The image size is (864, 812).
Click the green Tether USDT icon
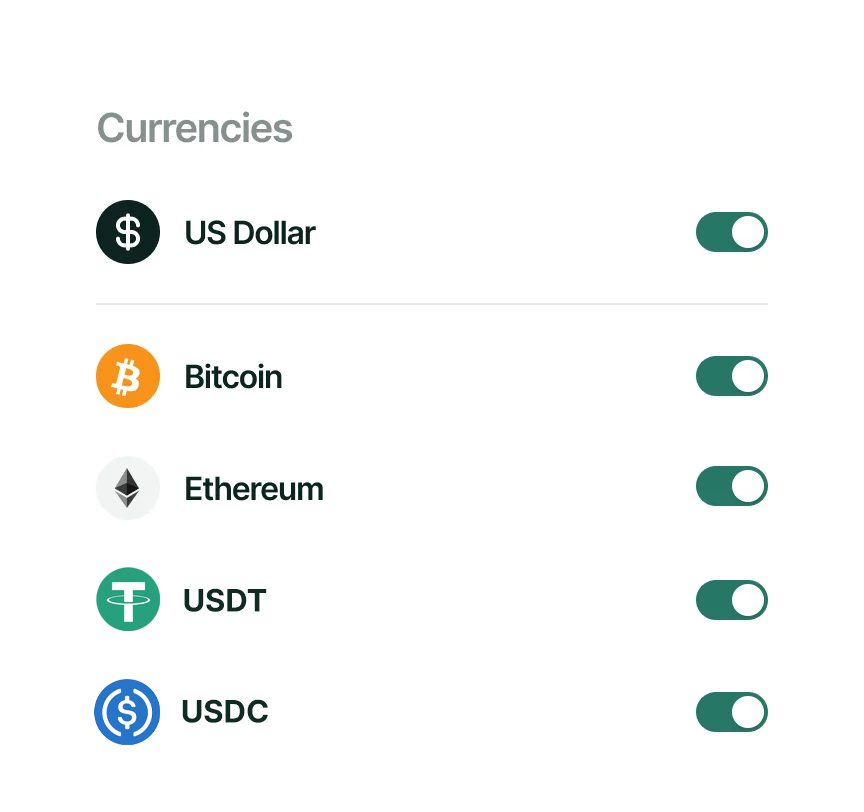tap(128, 600)
